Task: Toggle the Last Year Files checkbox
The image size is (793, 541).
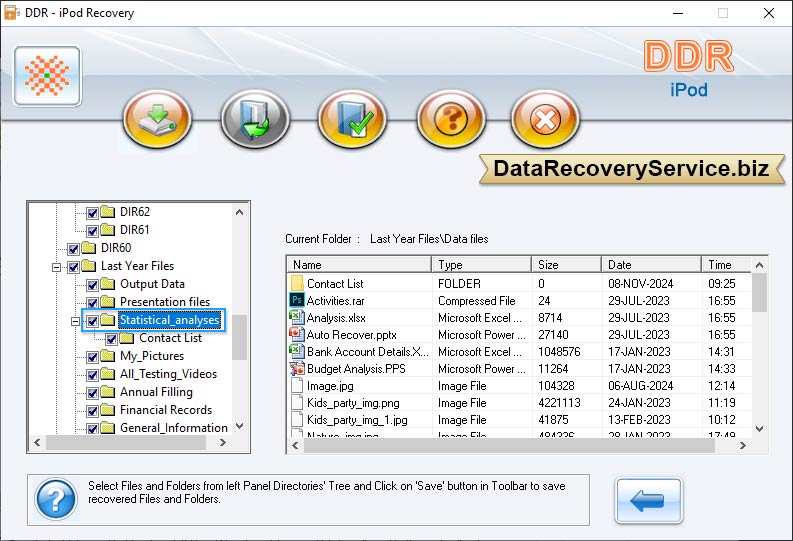Action: pos(73,267)
